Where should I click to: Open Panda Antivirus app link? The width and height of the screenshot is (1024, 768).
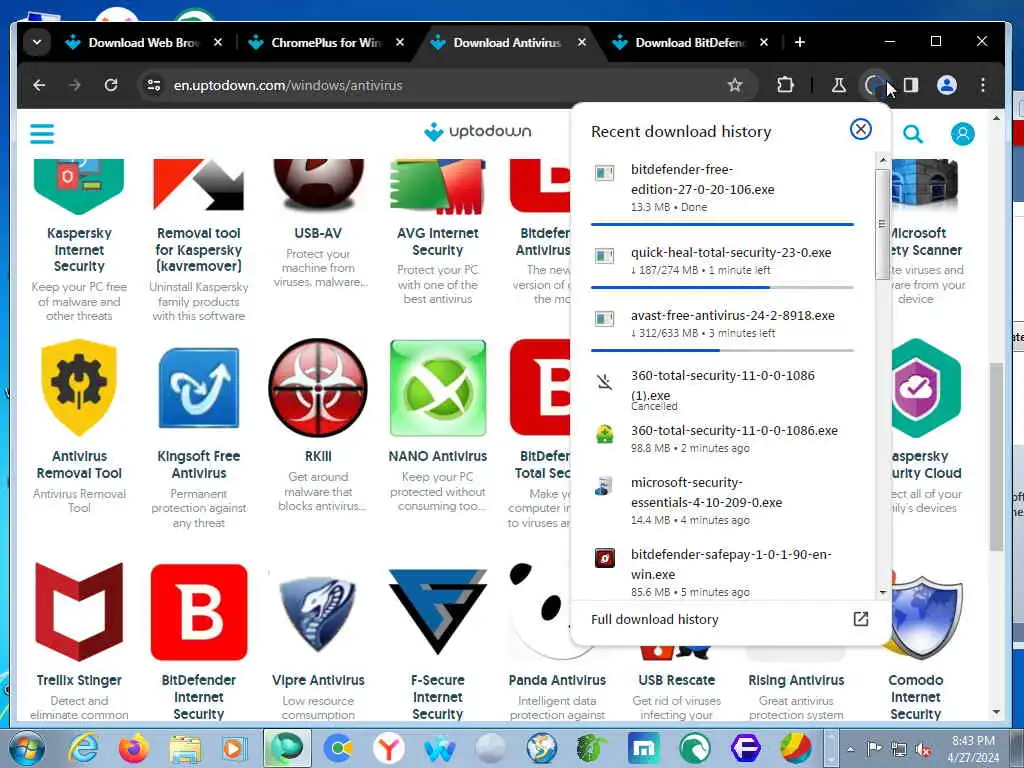[557, 680]
